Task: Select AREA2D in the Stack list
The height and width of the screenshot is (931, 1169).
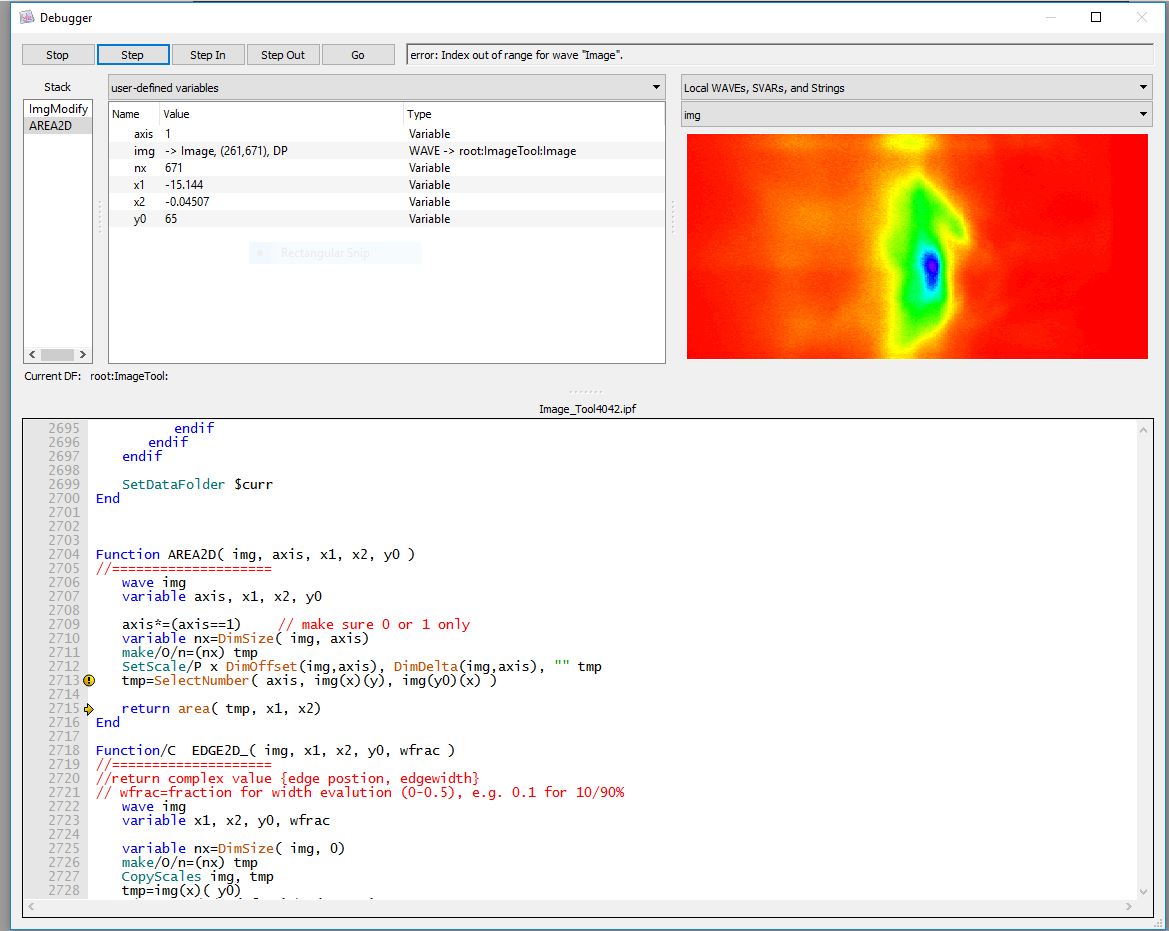Action: point(58,126)
